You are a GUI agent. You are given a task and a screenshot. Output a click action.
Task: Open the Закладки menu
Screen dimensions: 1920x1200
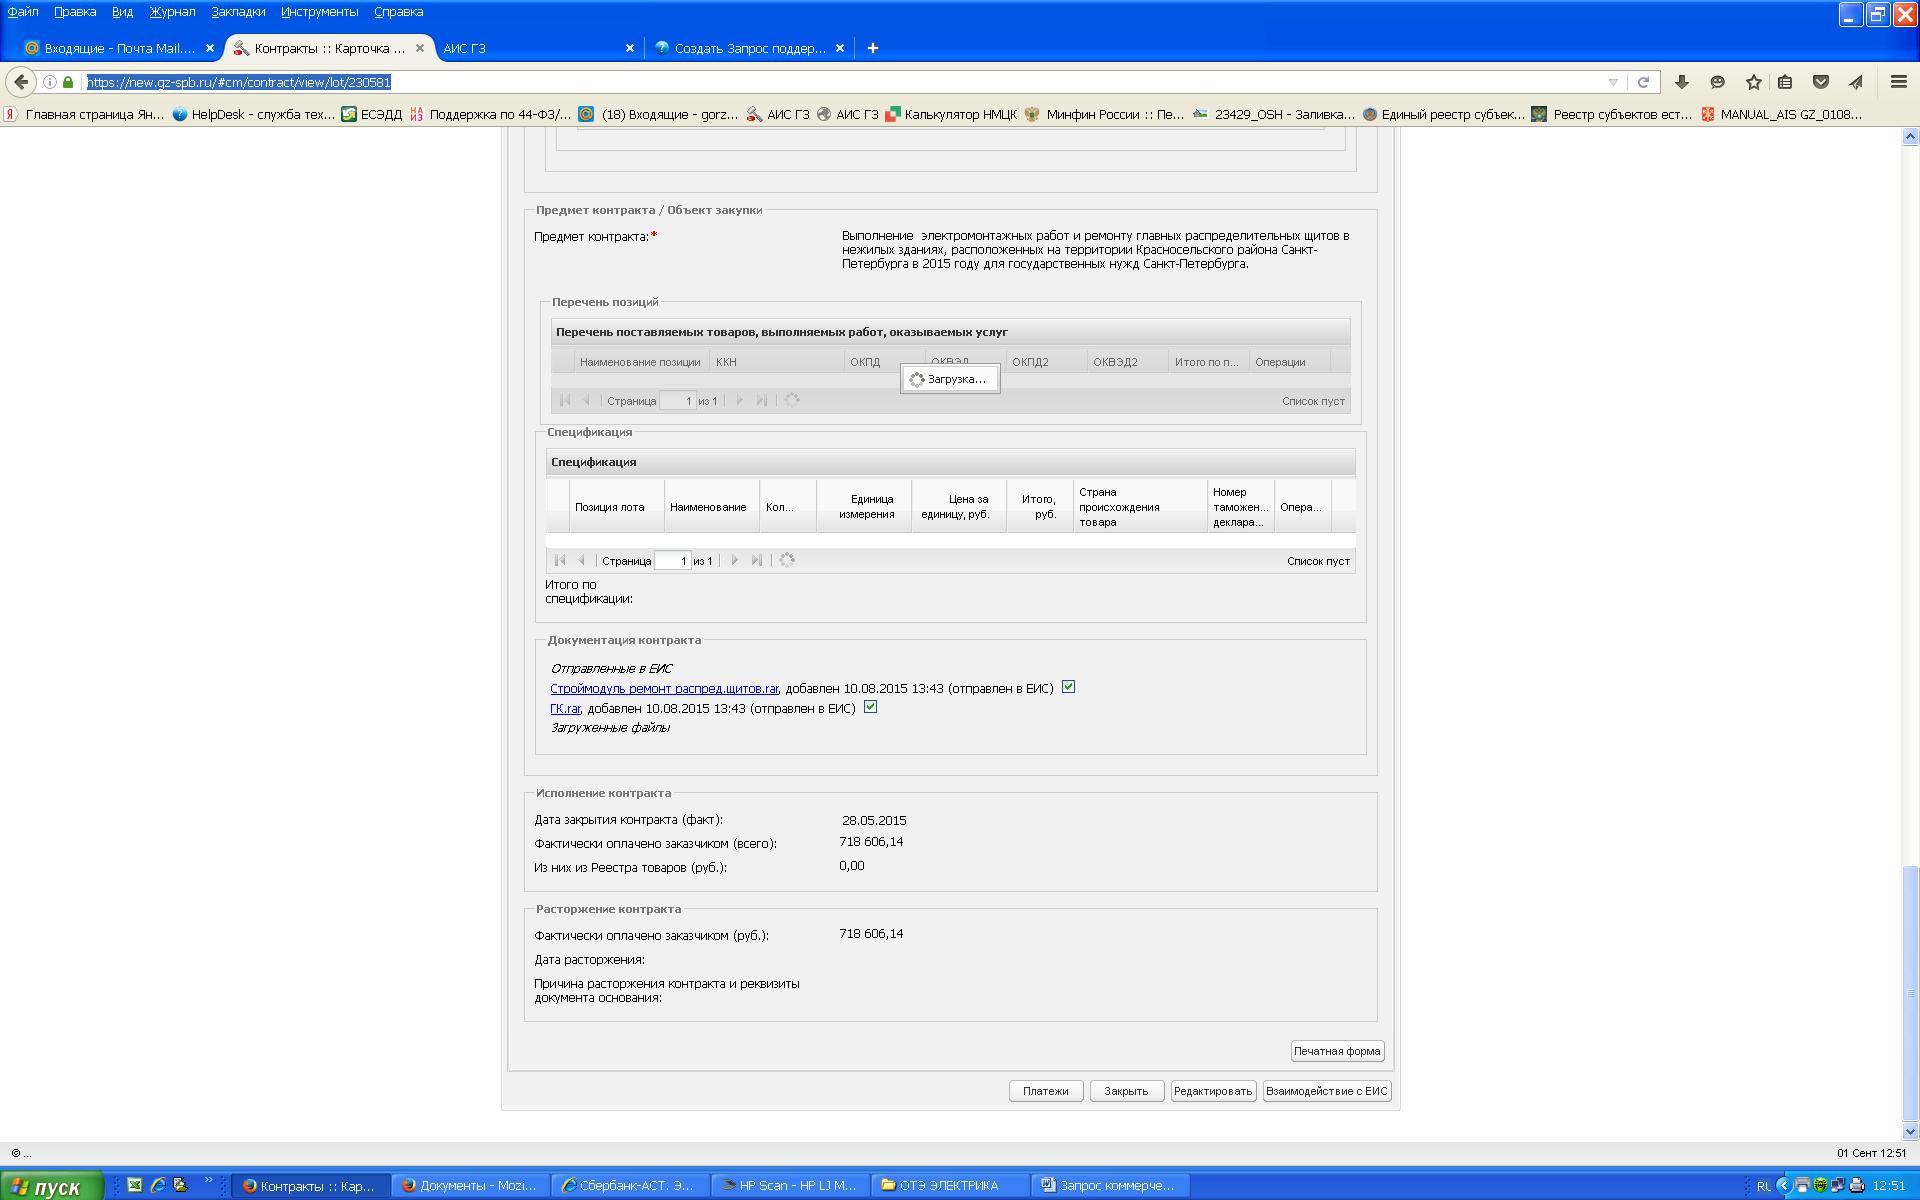point(238,12)
